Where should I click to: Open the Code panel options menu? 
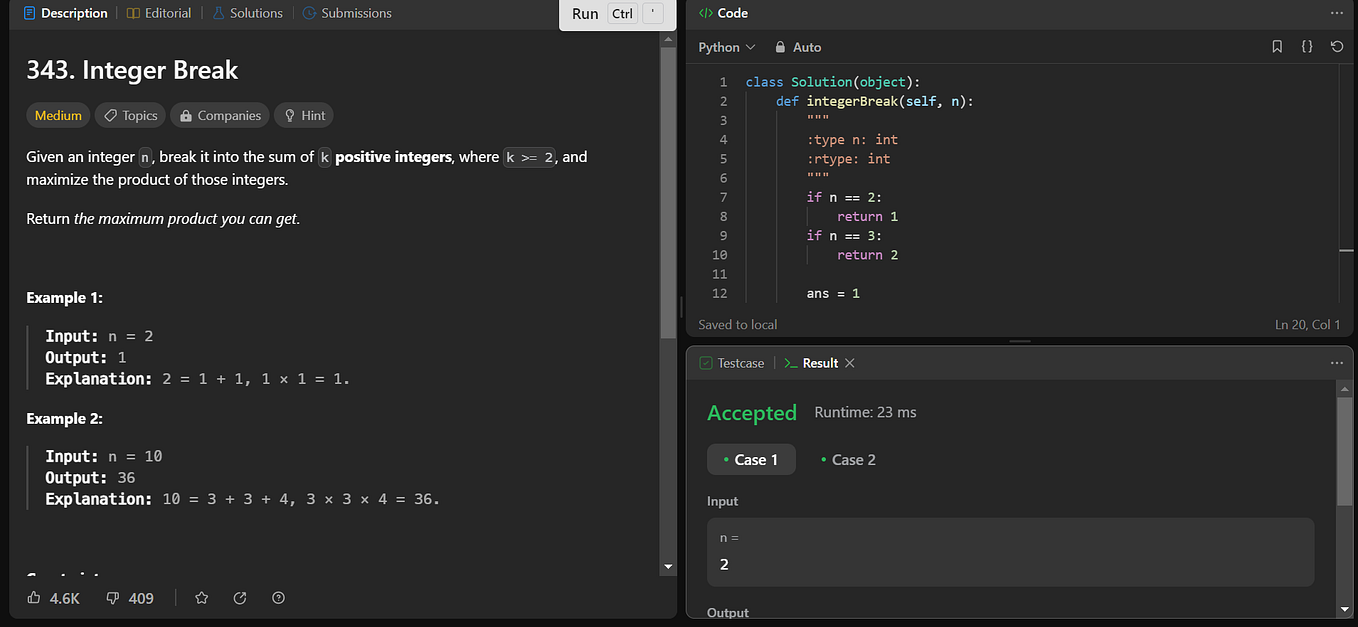coord(1337,12)
